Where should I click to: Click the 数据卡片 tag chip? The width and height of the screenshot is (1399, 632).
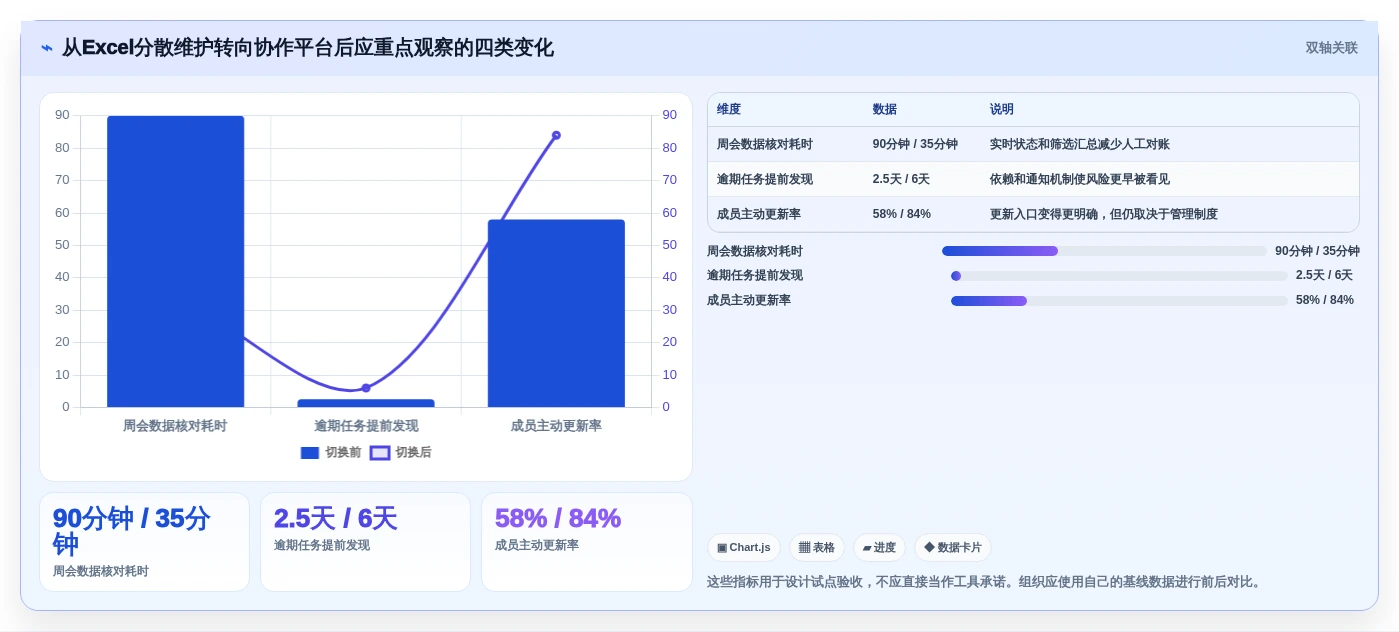point(953,548)
